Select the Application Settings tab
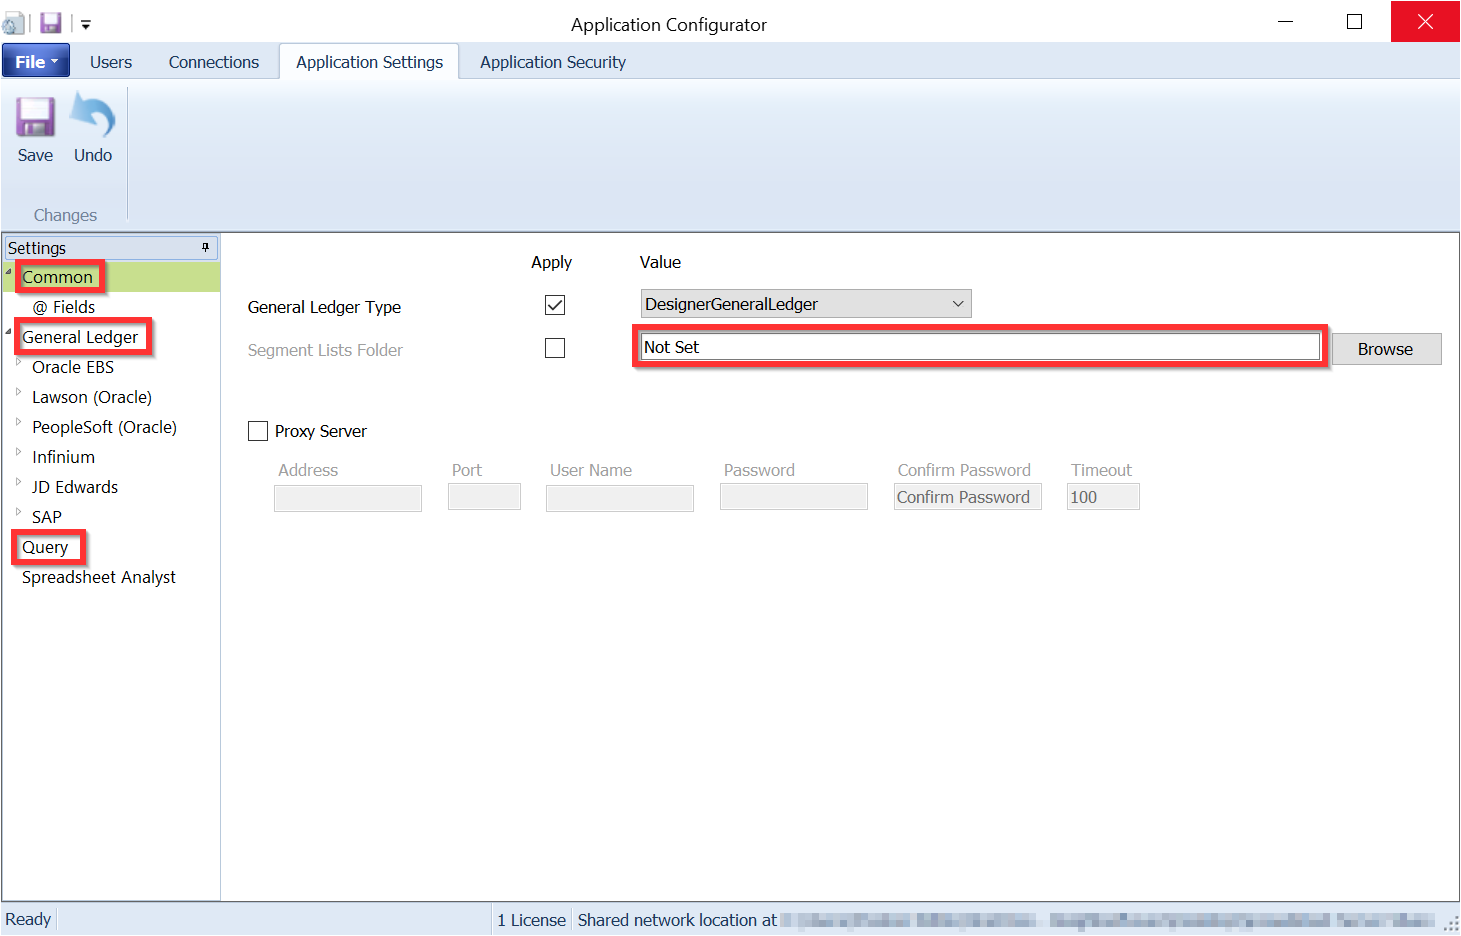Screen dimensions: 1461x936 point(369,62)
